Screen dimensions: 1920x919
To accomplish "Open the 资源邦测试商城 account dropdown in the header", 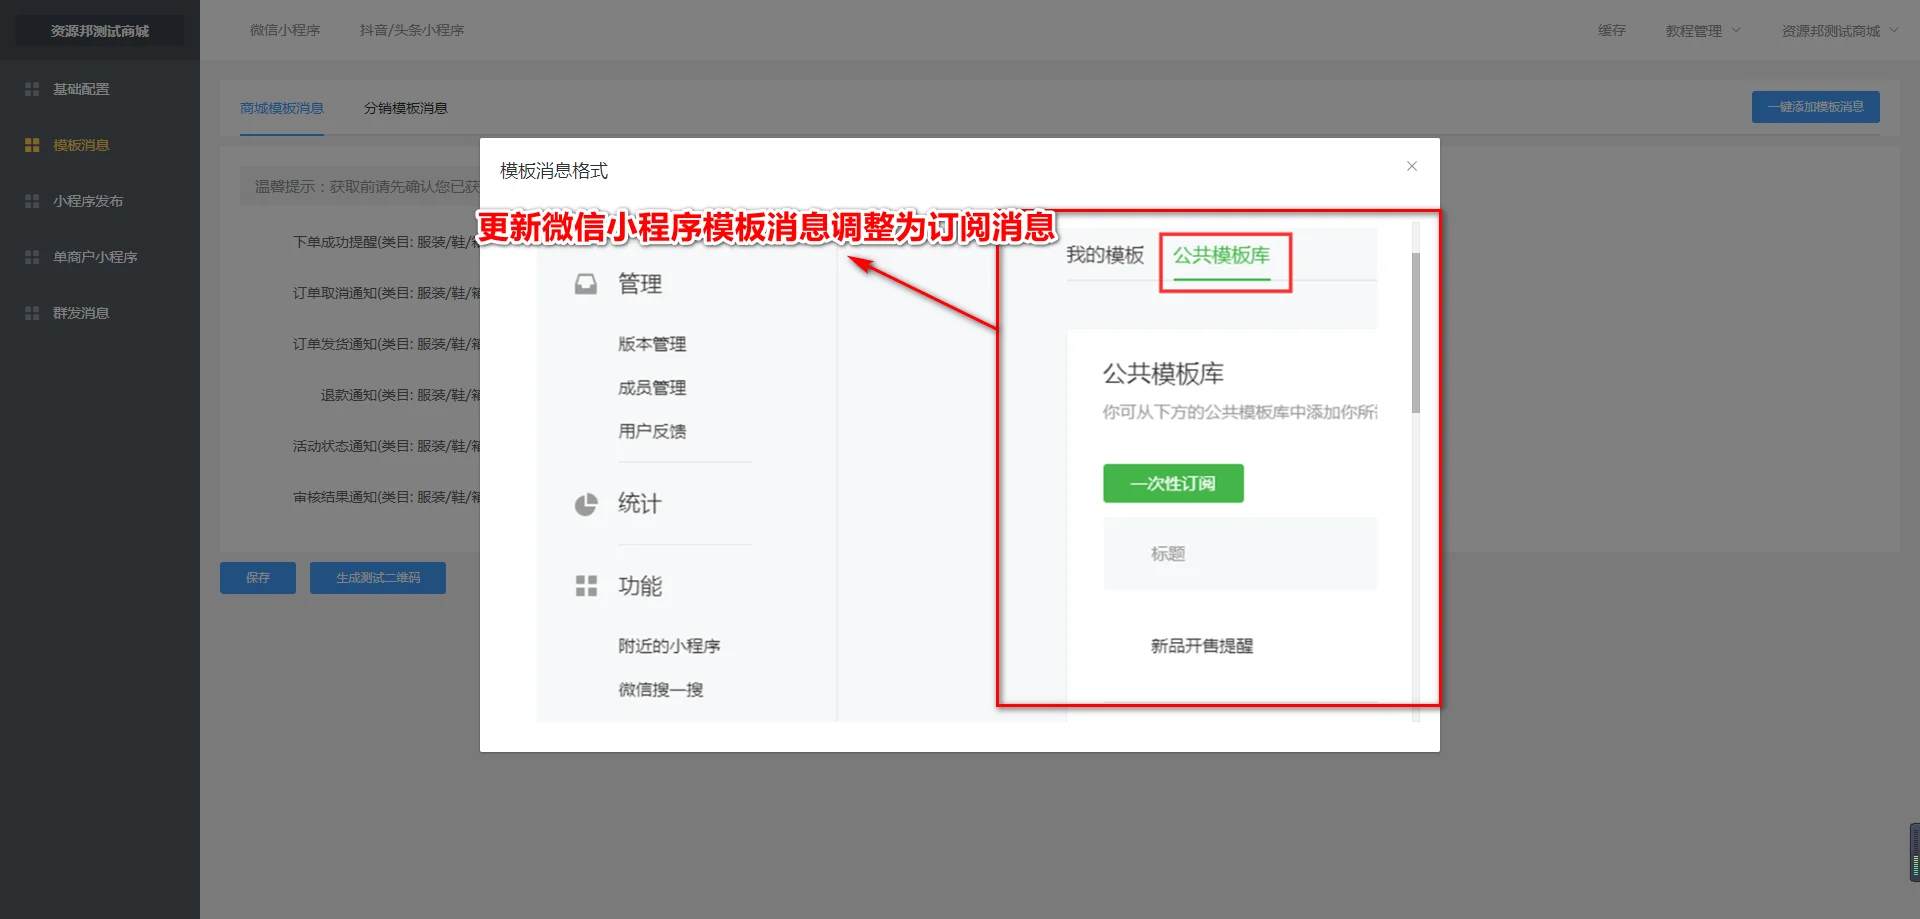I will 1840,30.
